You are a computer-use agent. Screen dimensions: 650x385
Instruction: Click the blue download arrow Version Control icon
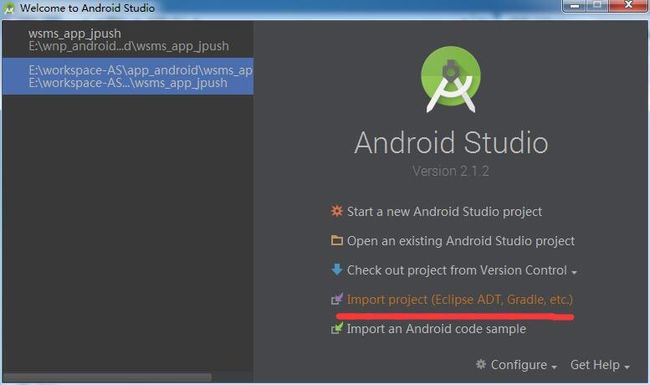tap(337, 269)
